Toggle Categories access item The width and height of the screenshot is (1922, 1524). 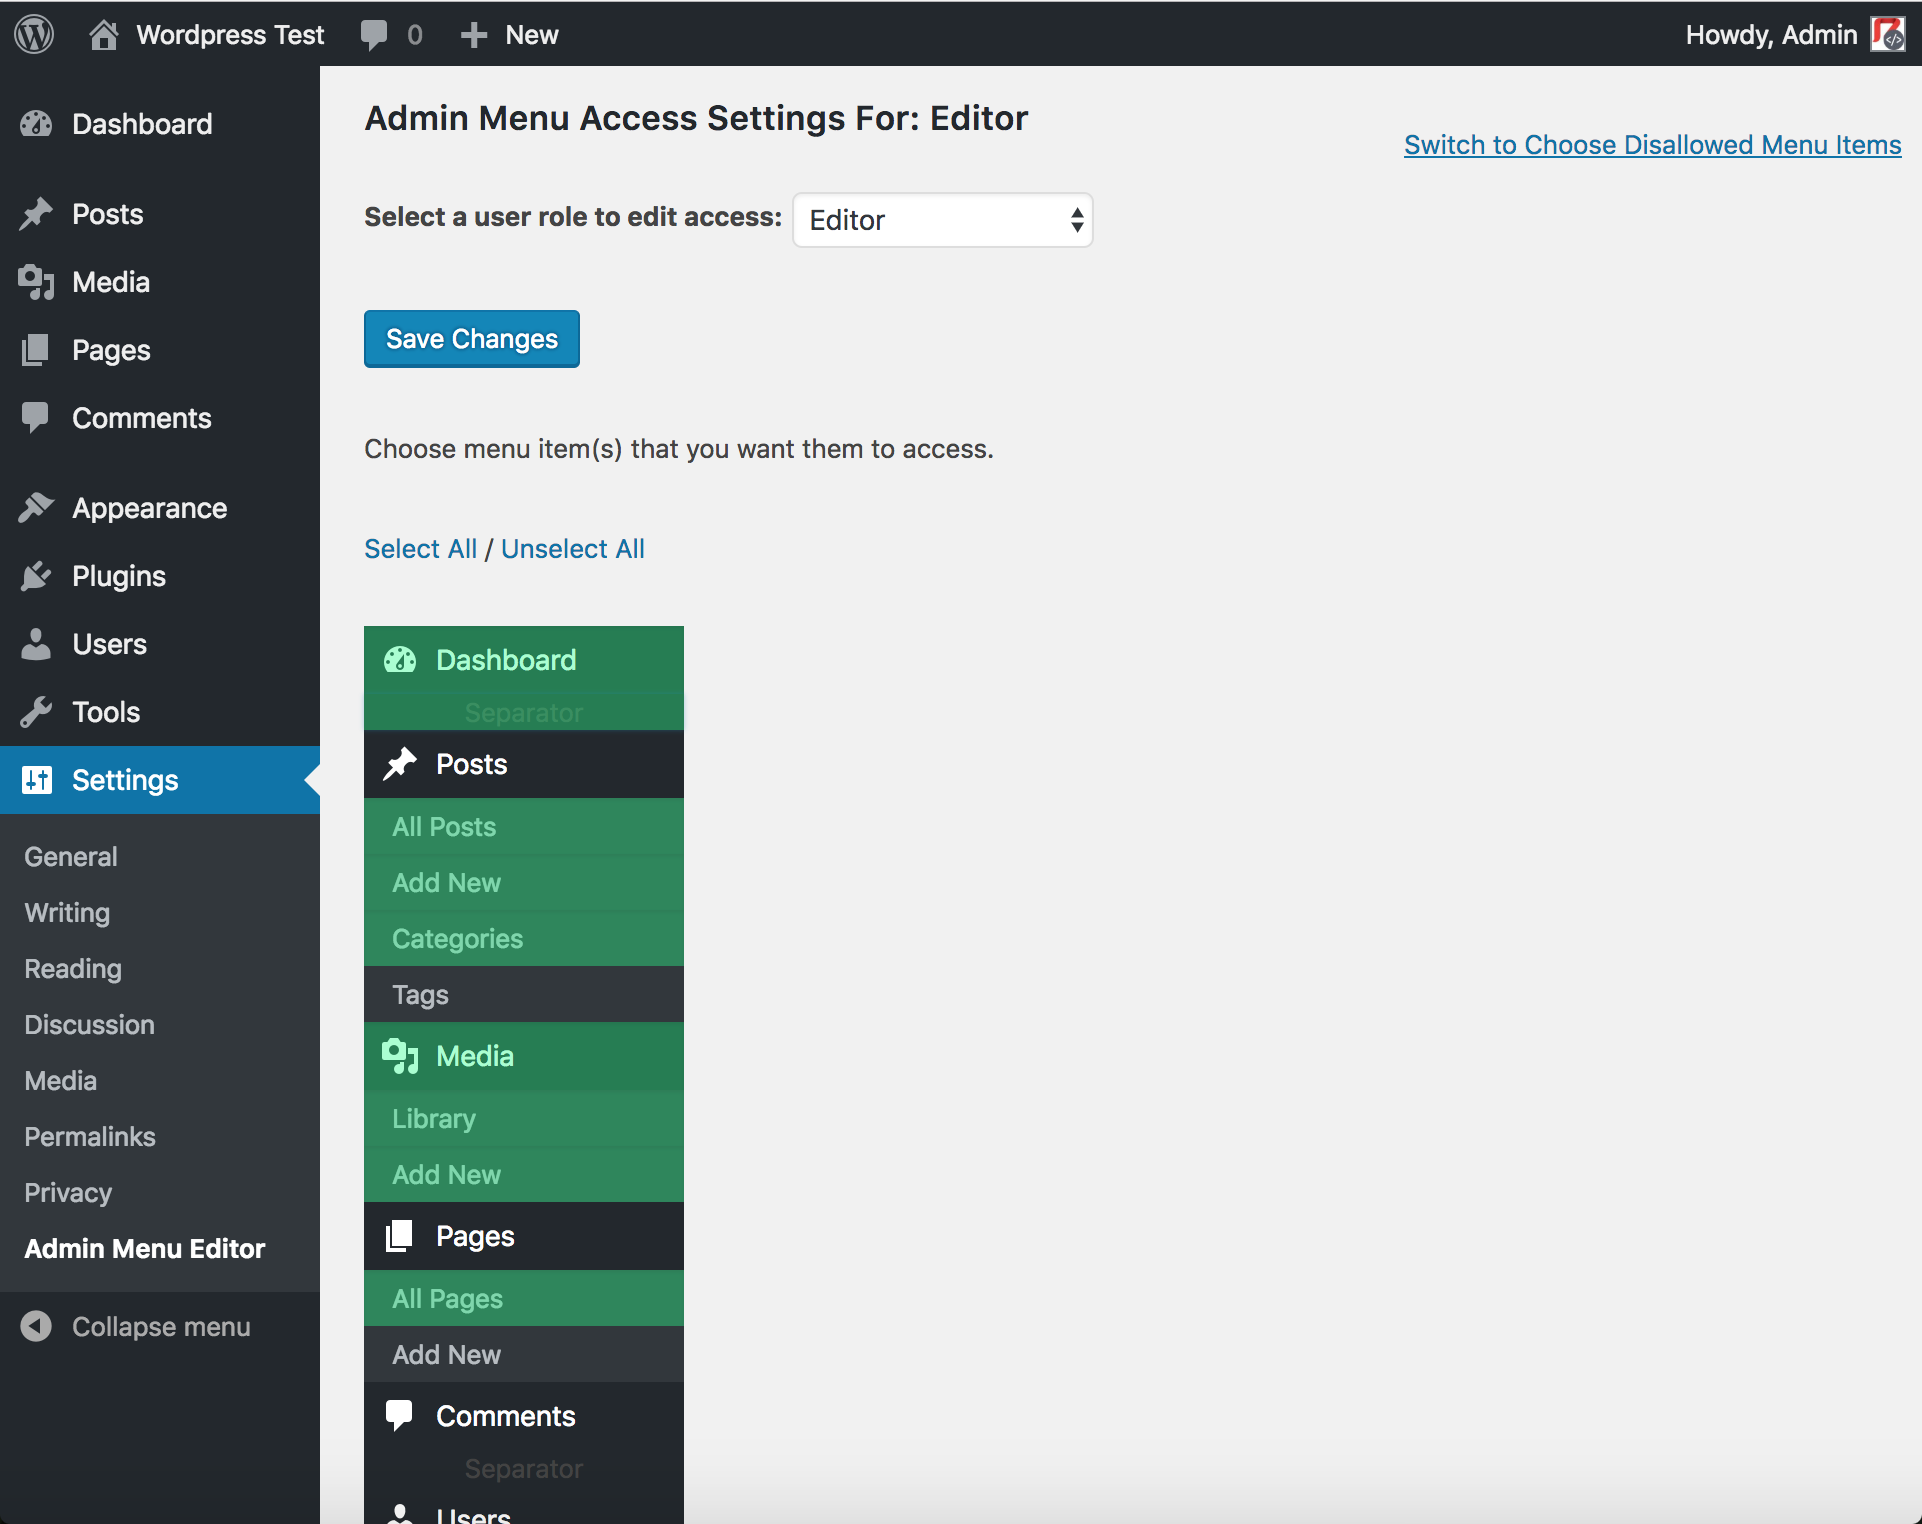tap(524, 938)
